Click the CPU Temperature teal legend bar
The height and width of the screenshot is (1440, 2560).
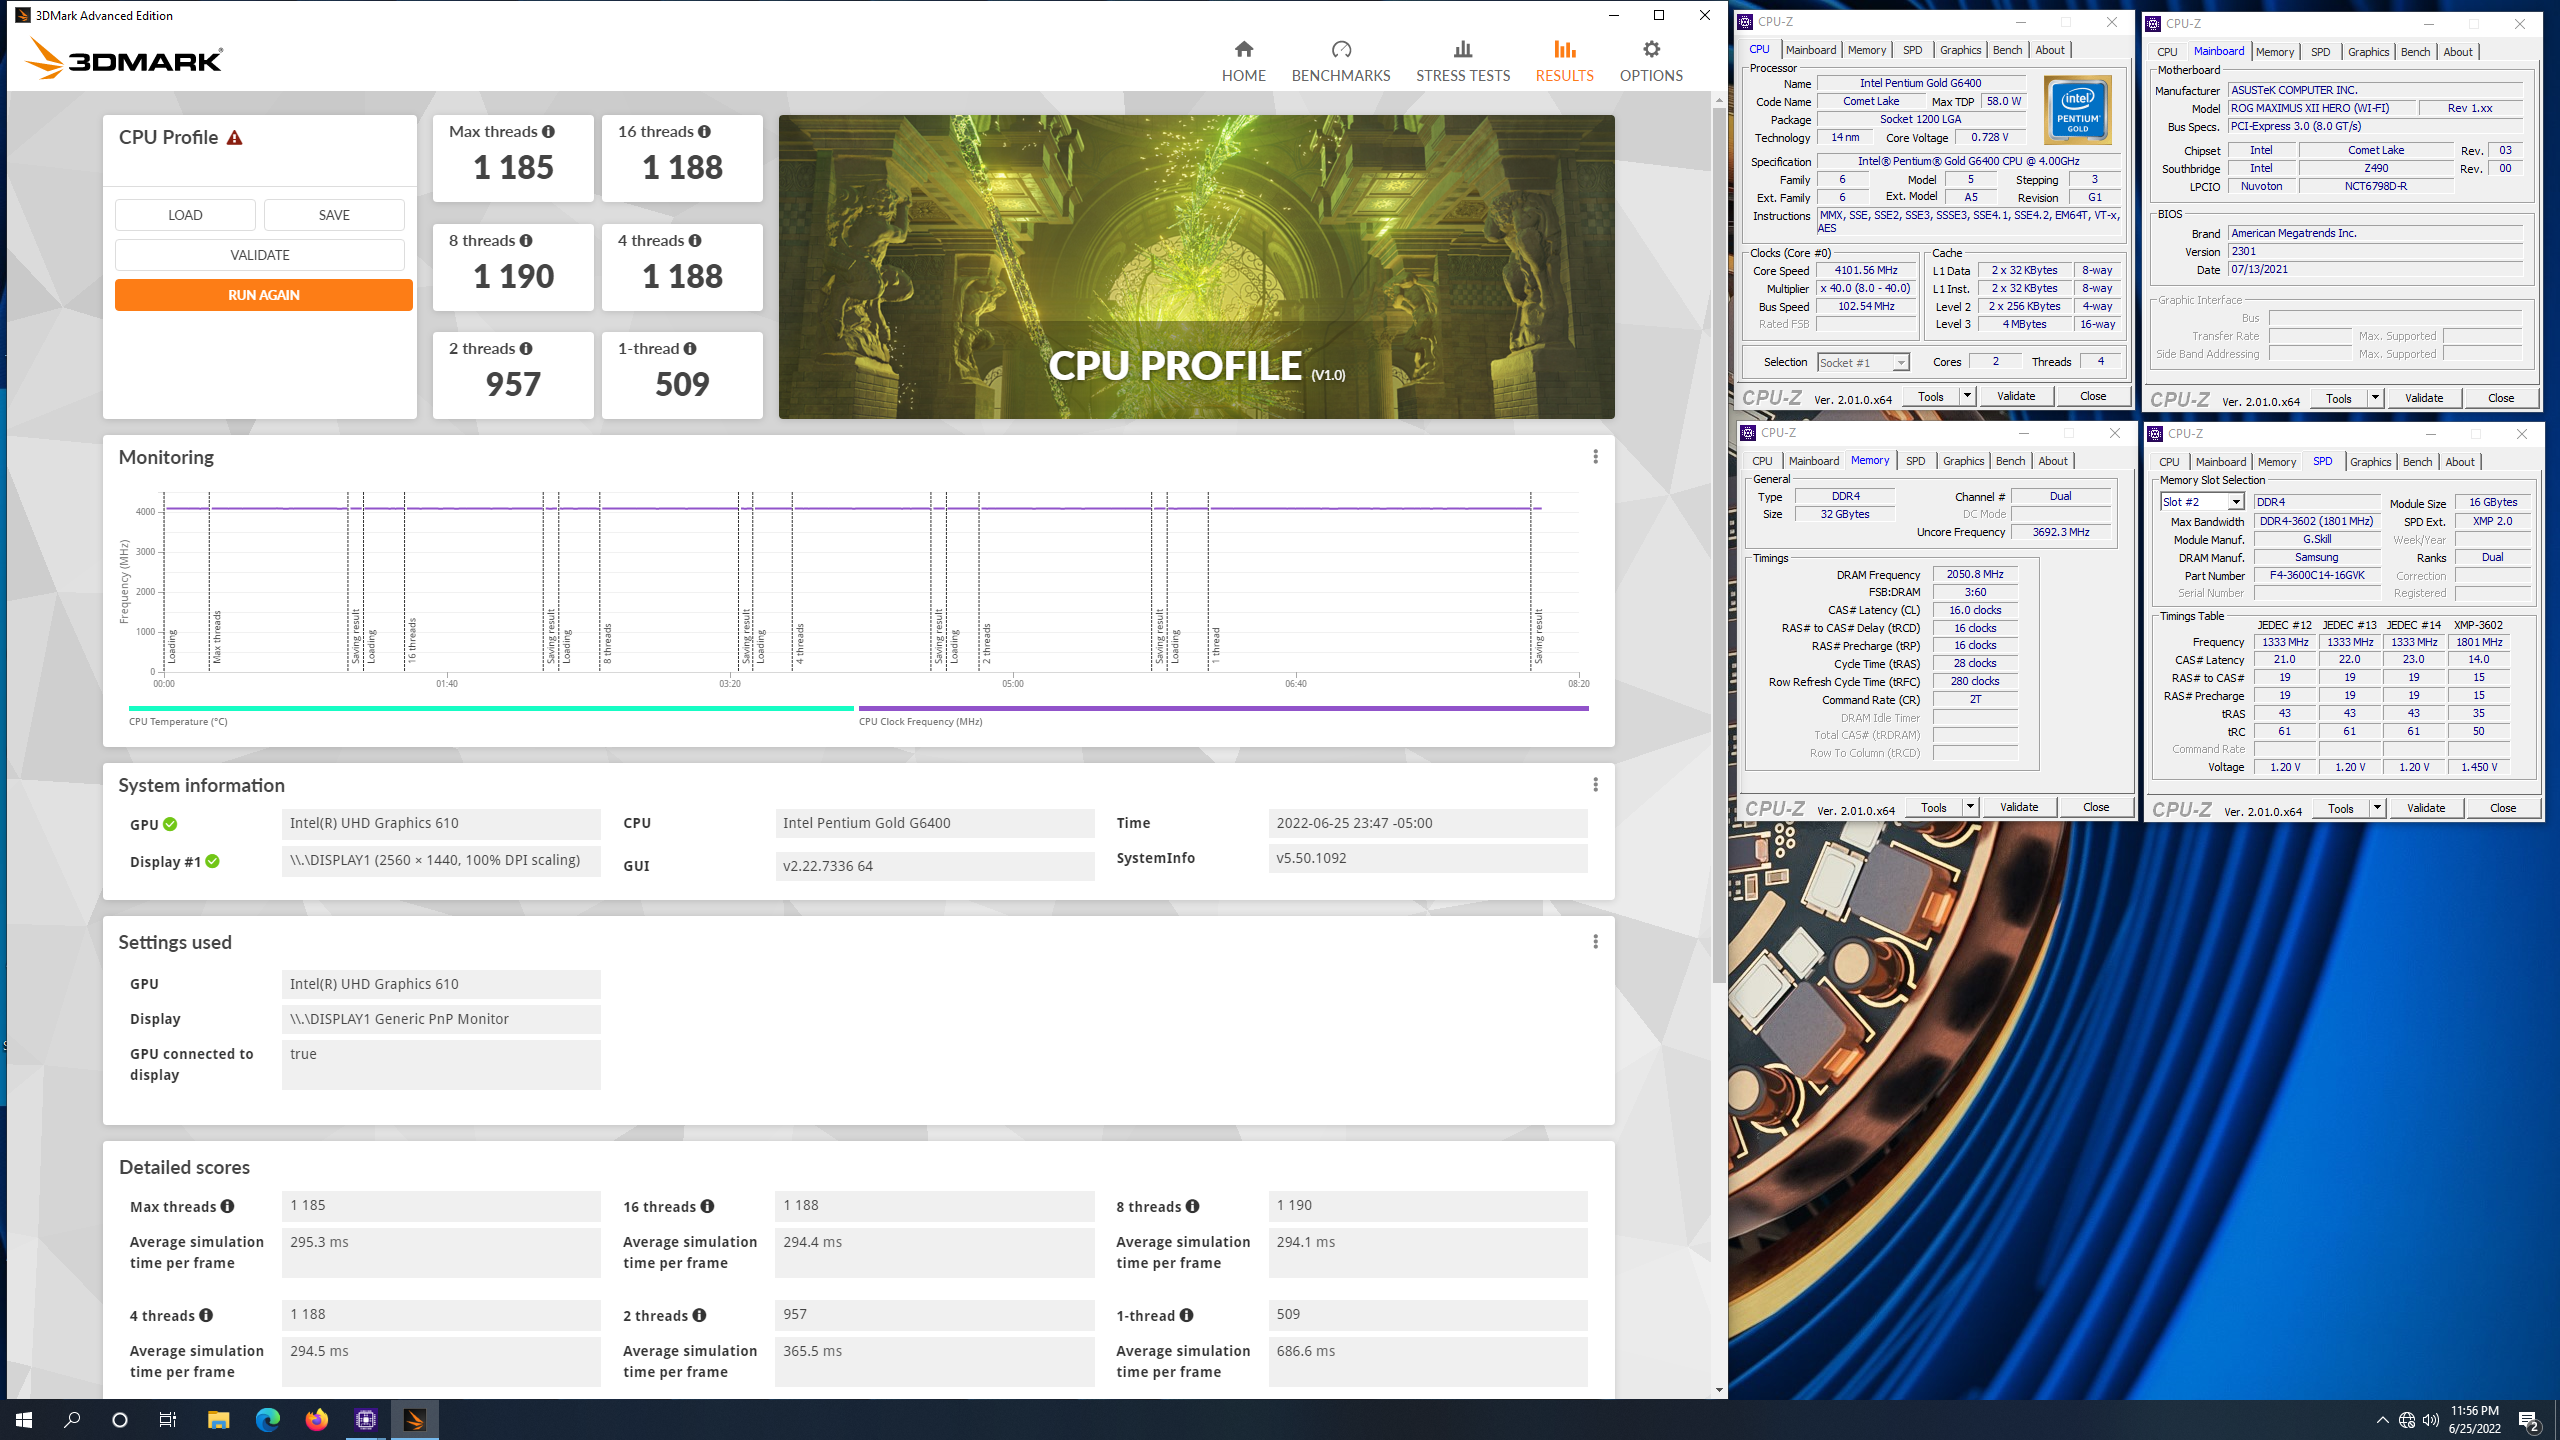click(x=491, y=708)
